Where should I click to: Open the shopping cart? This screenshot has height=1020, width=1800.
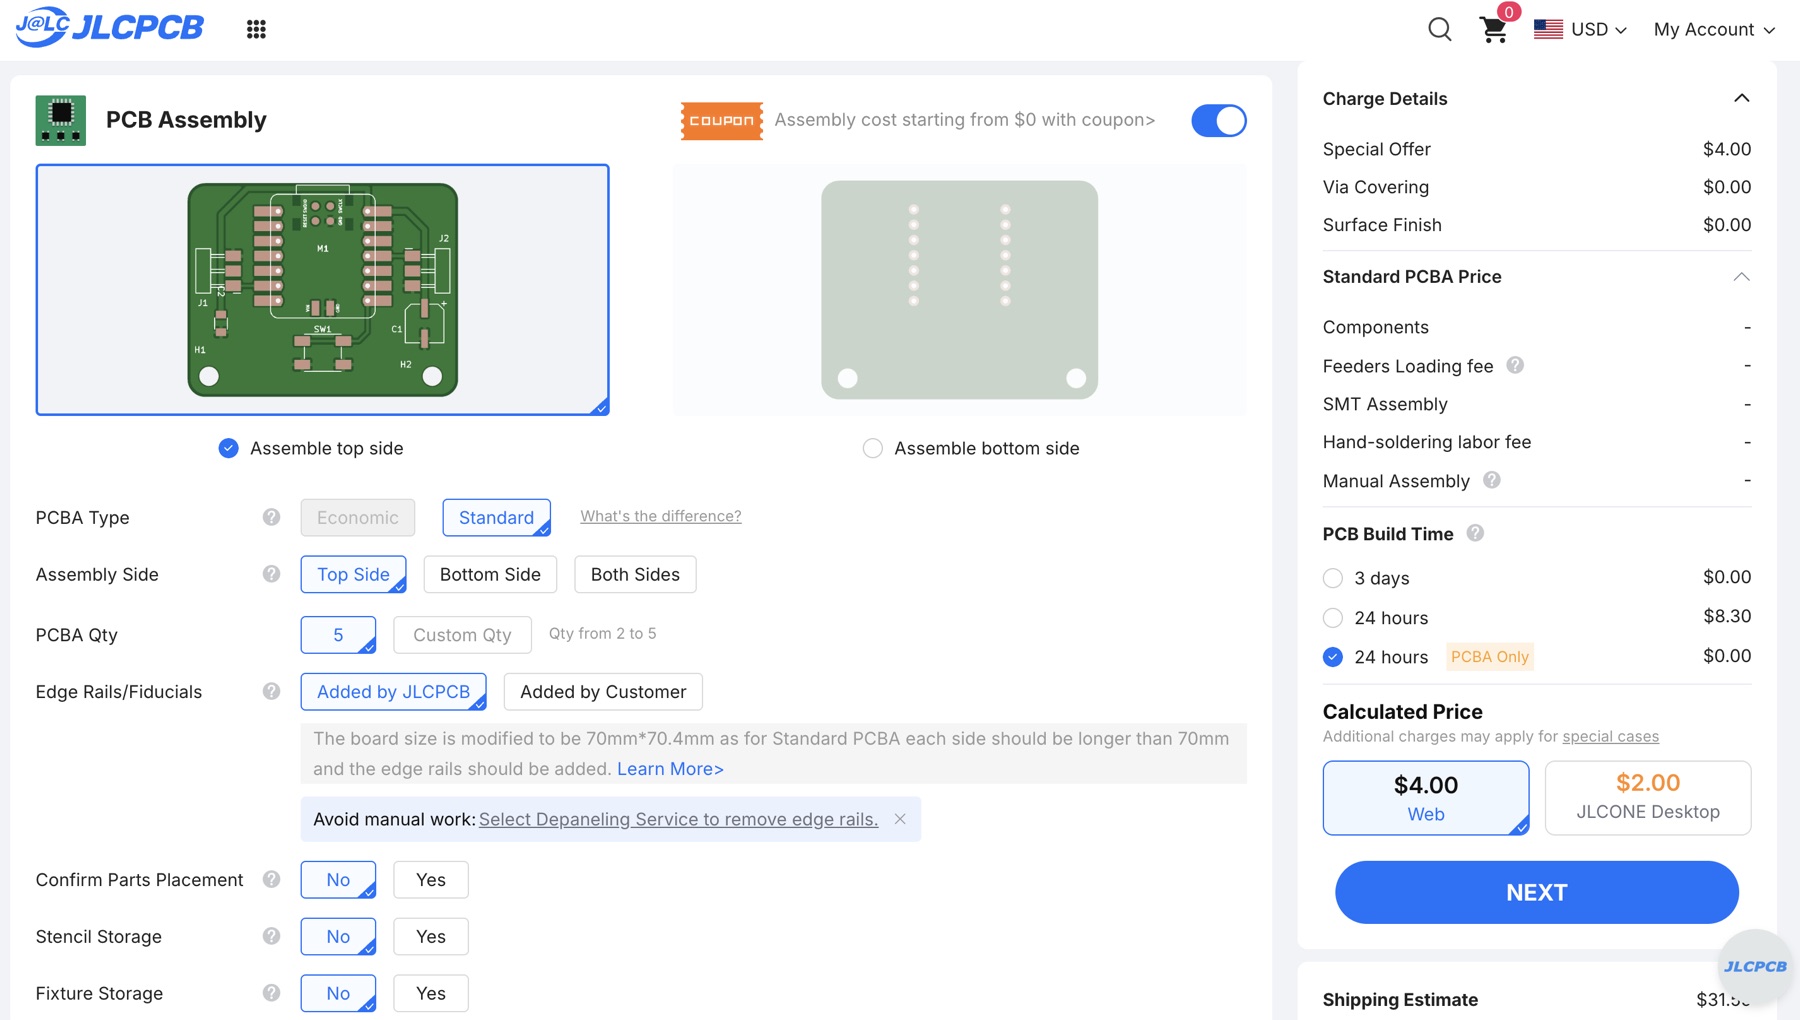pyautogui.click(x=1495, y=29)
